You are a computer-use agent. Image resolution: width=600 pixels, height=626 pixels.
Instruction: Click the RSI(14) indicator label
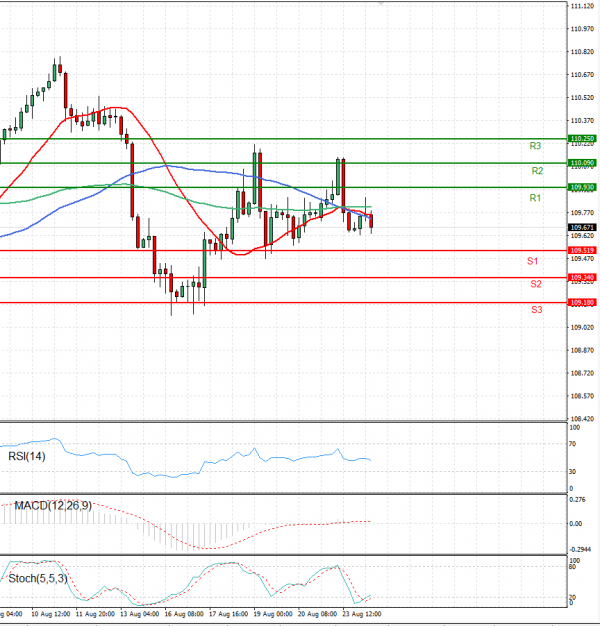pyautogui.click(x=27, y=456)
